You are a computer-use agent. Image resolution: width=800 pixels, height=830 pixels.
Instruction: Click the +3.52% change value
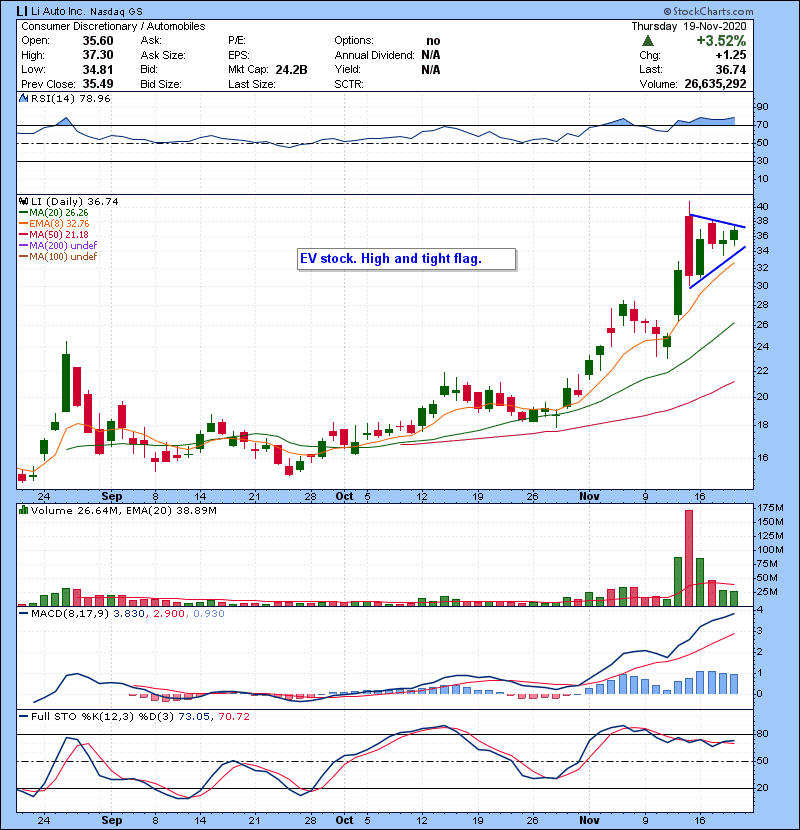point(721,41)
